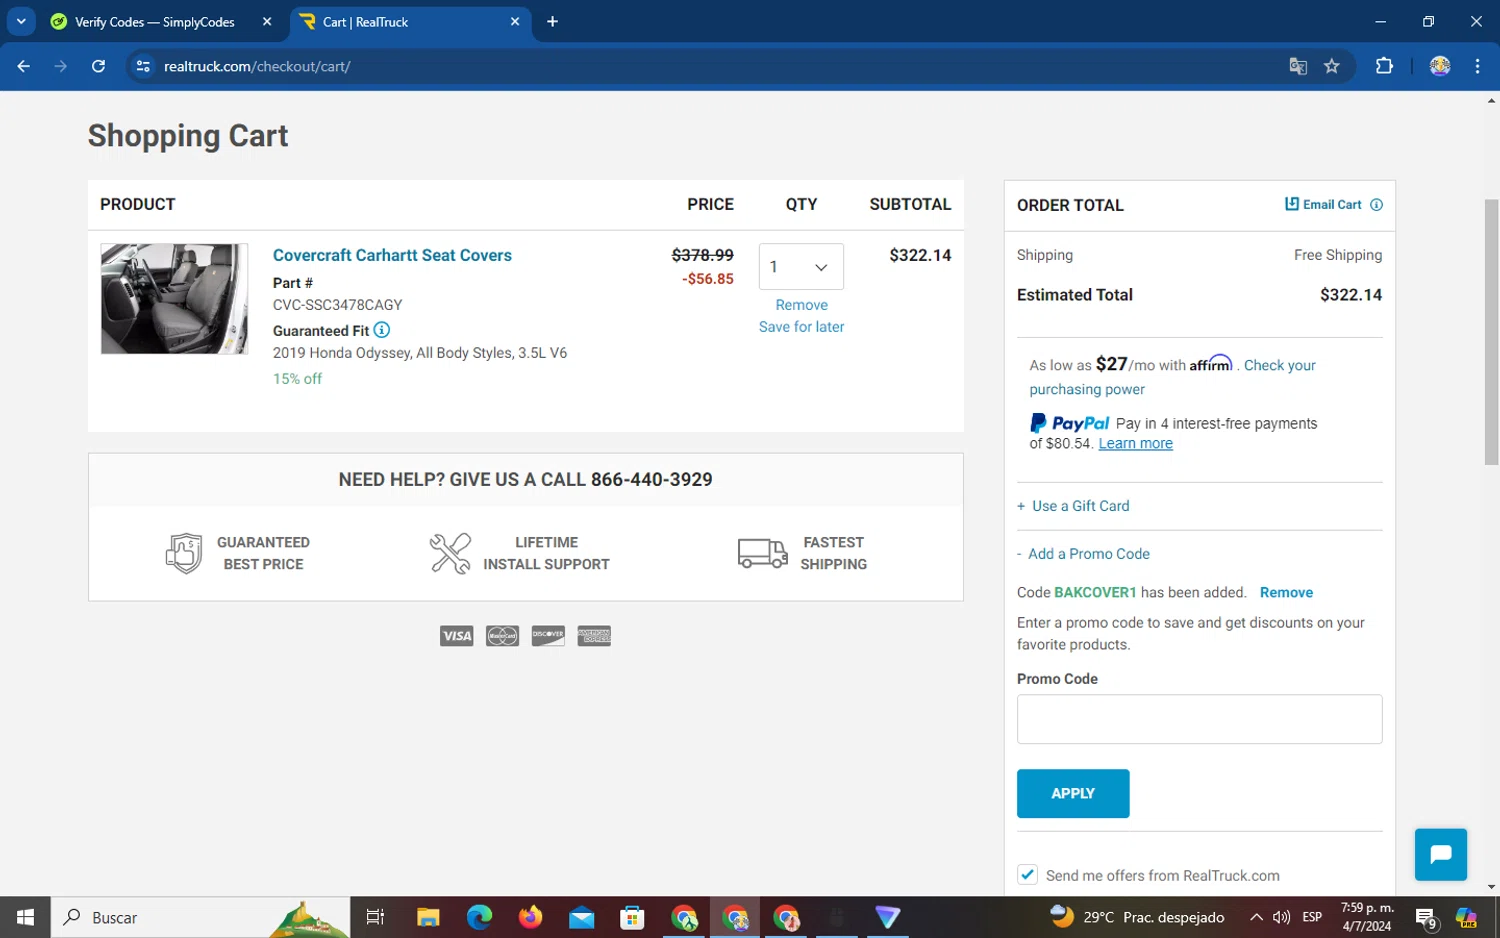Remove the seat covers from cart
Screen dimensions: 1500x938
(801, 305)
